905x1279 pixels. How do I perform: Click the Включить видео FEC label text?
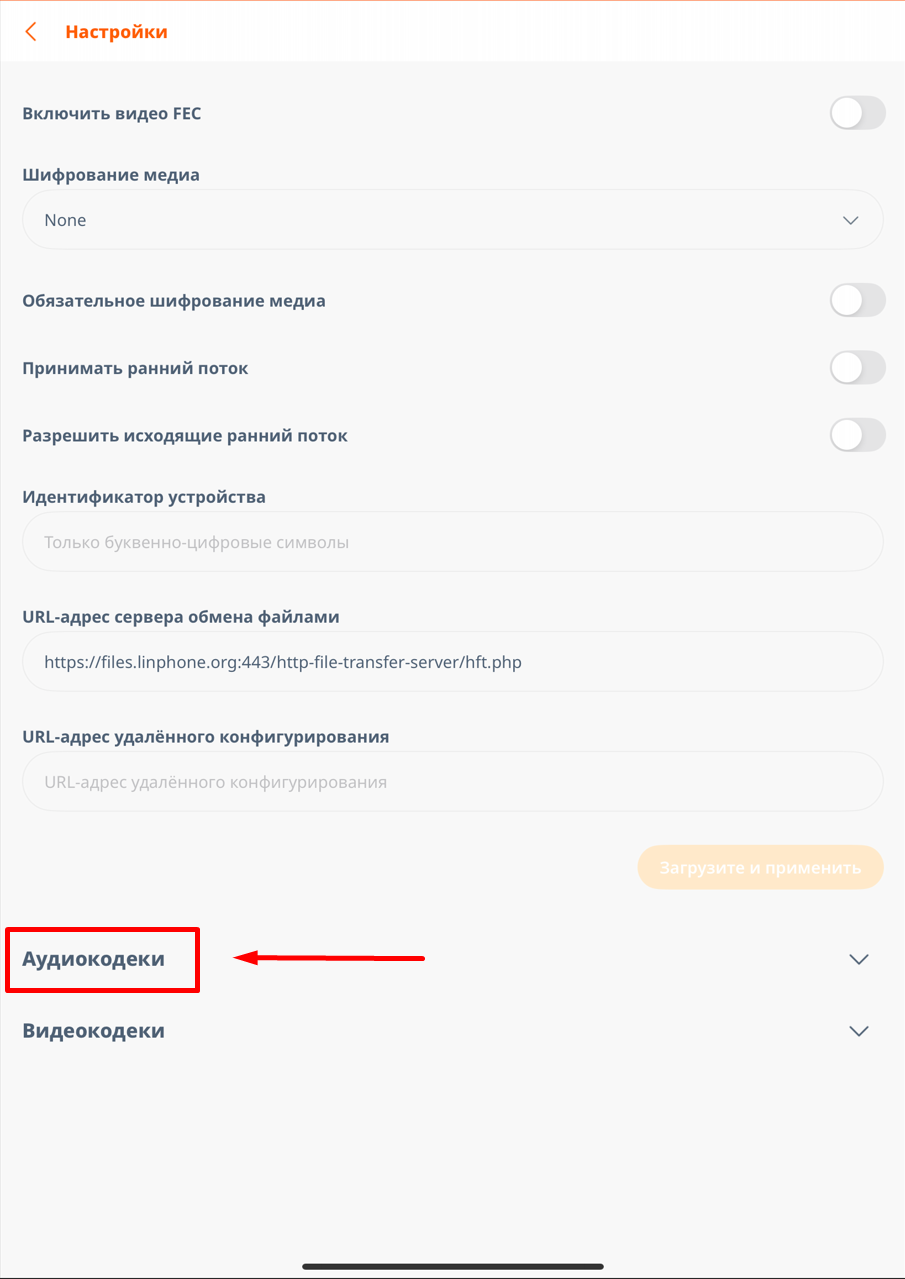112,114
